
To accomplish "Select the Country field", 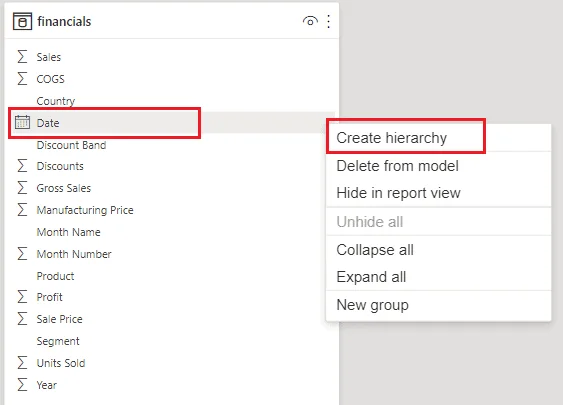I will point(56,101).
